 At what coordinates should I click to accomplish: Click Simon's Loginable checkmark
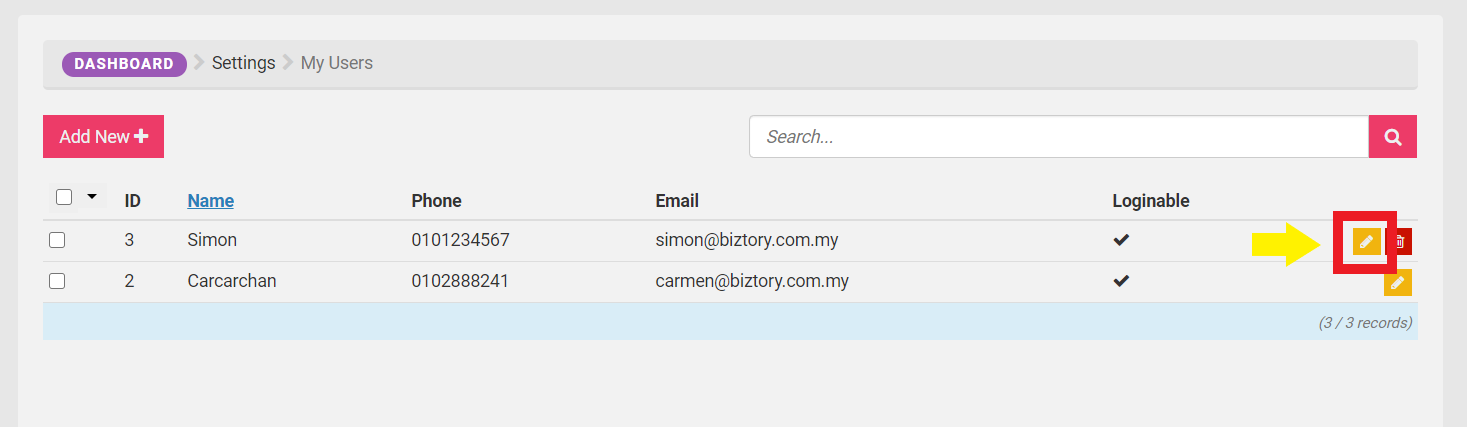1121,240
